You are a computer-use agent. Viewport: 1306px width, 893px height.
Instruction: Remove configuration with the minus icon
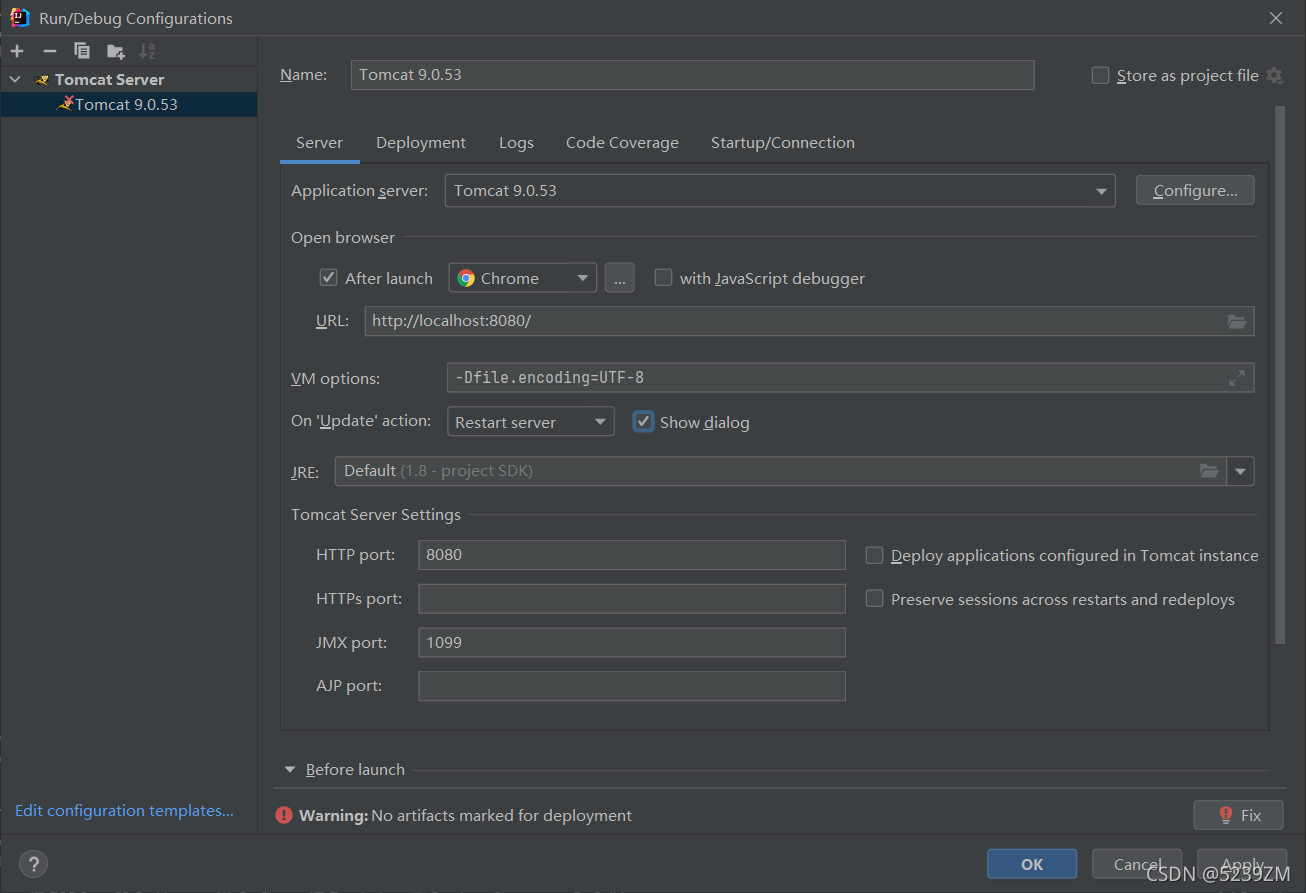point(50,51)
